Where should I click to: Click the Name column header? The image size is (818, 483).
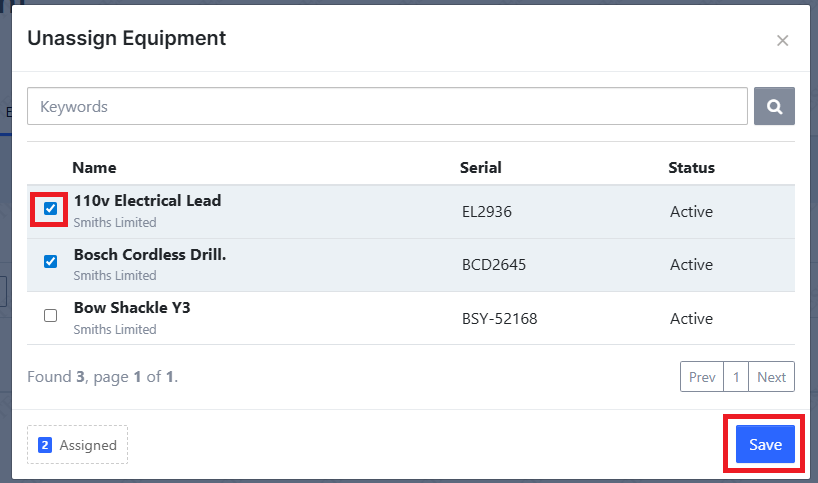coord(94,167)
